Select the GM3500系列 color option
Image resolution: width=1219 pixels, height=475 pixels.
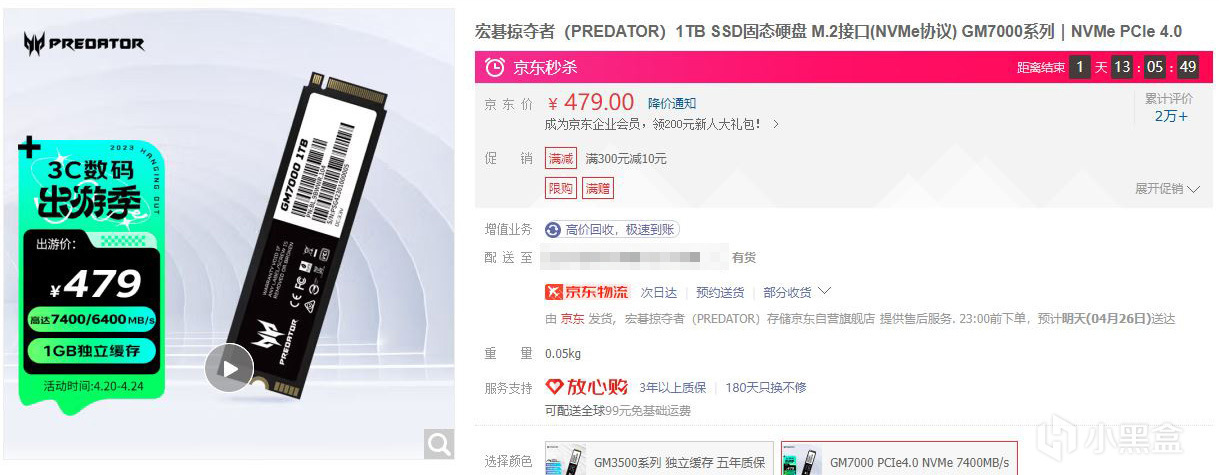(x=659, y=461)
